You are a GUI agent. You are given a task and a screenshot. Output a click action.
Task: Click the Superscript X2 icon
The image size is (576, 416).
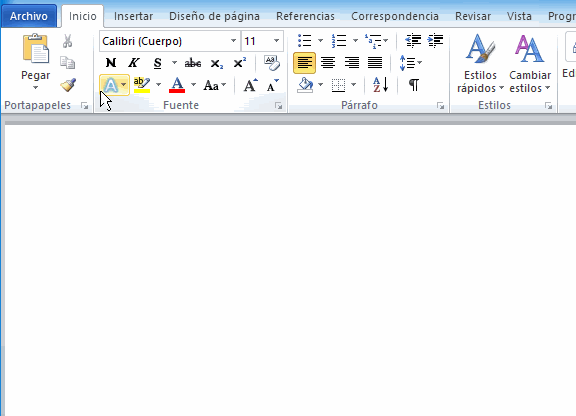point(240,63)
